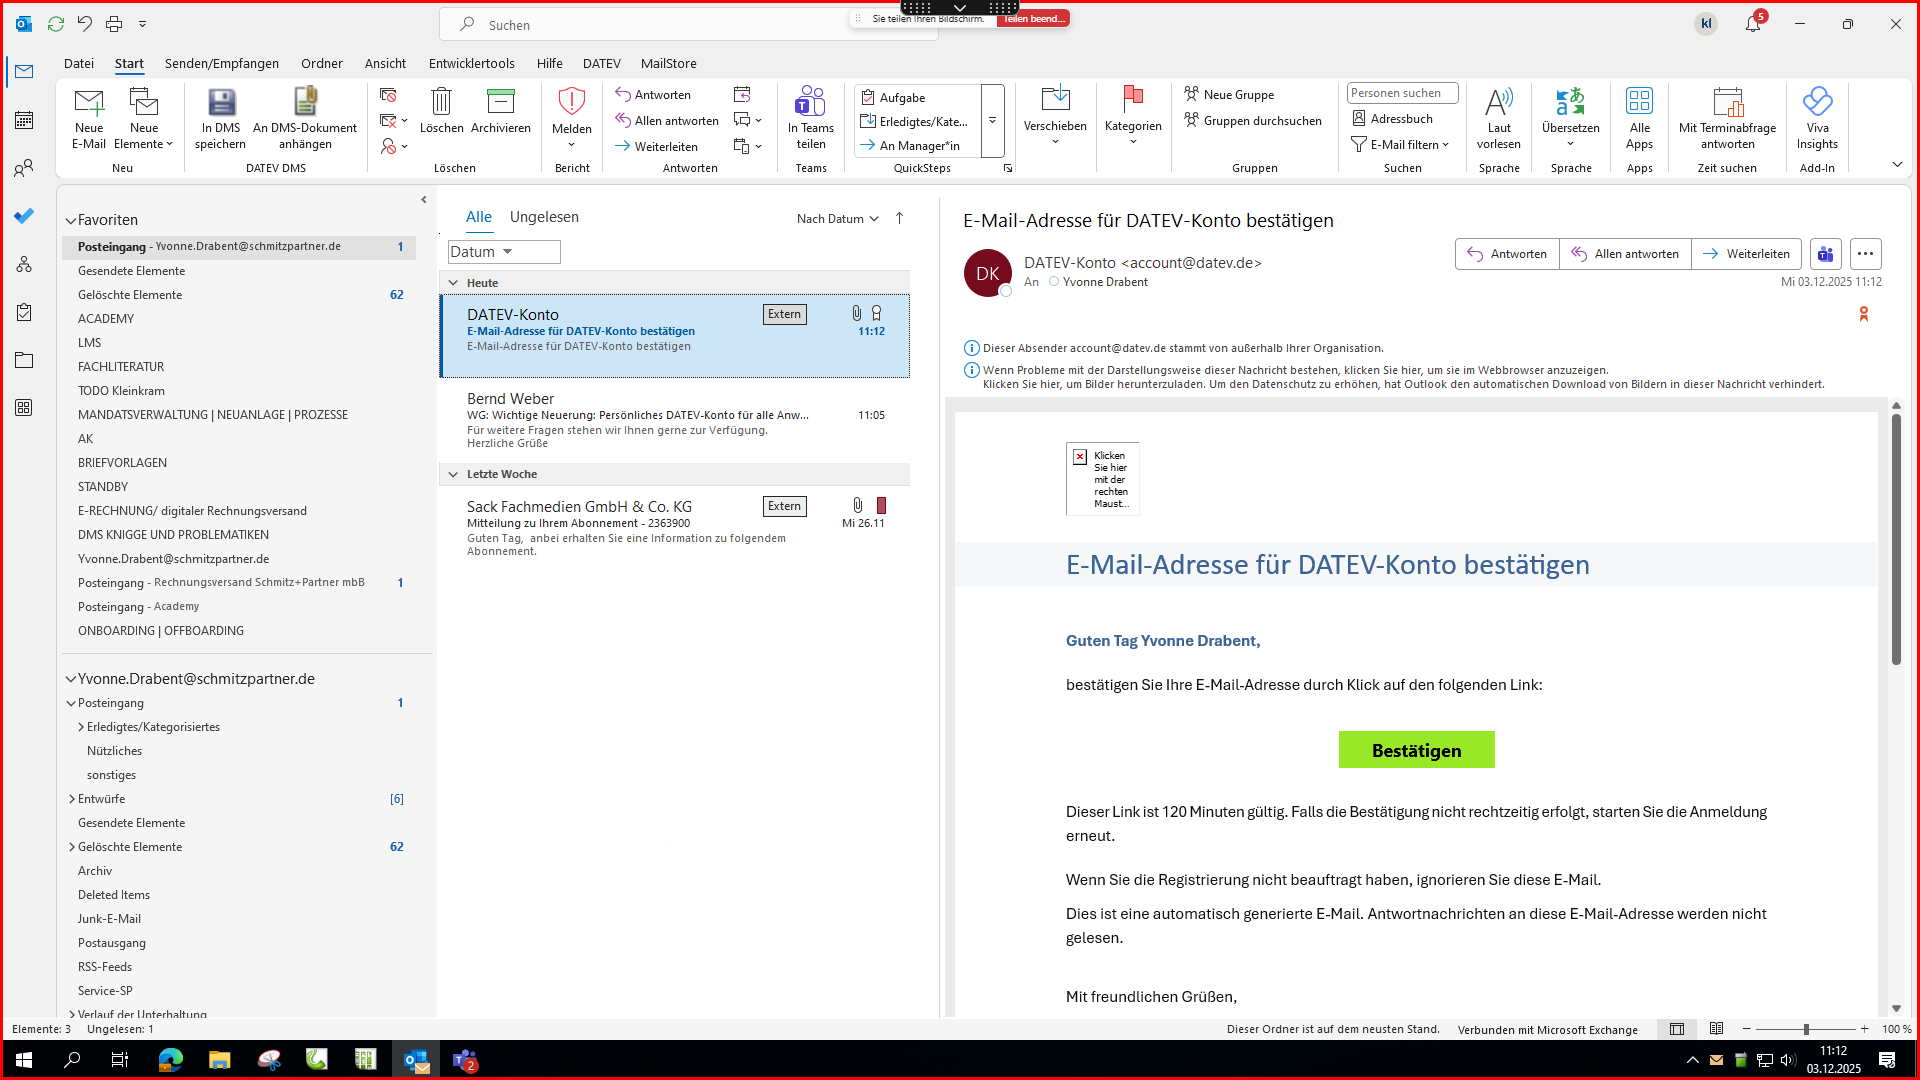Screen dimensions: 1920x1080
Task: Click the Neue E-Mail icon
Action: [89, 102]
